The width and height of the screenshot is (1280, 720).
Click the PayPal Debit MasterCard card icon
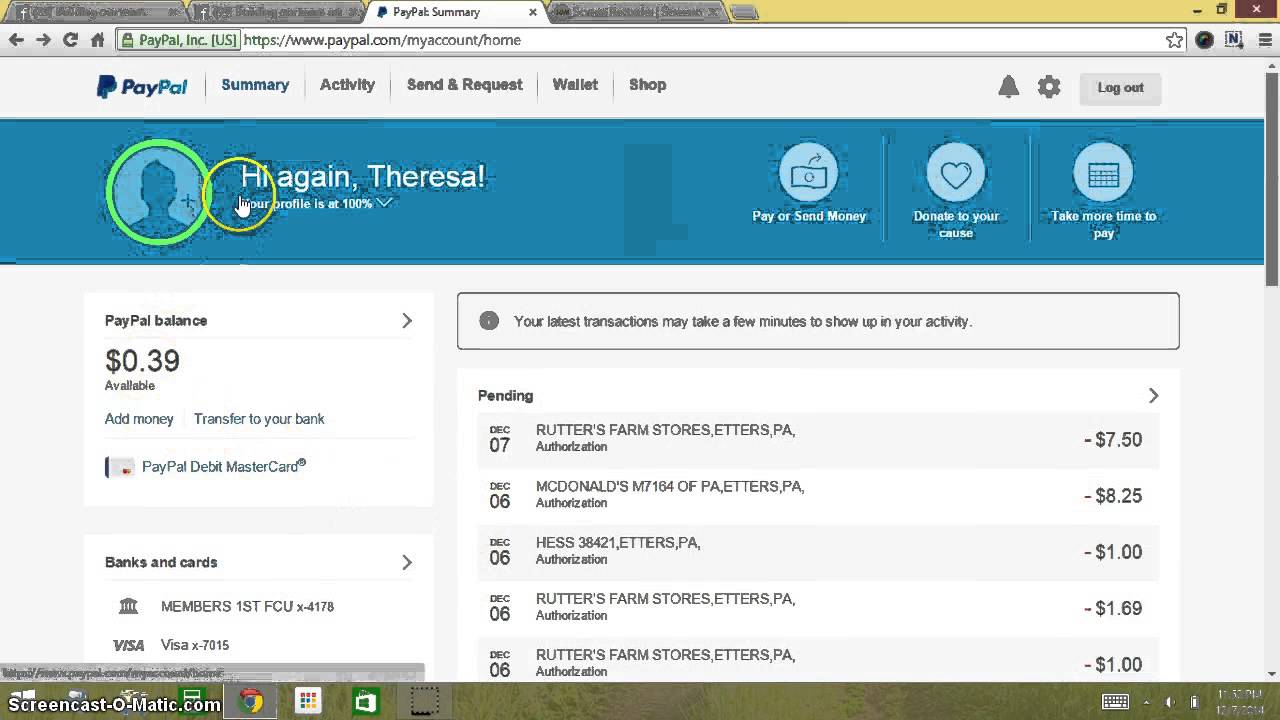(120, 467)
